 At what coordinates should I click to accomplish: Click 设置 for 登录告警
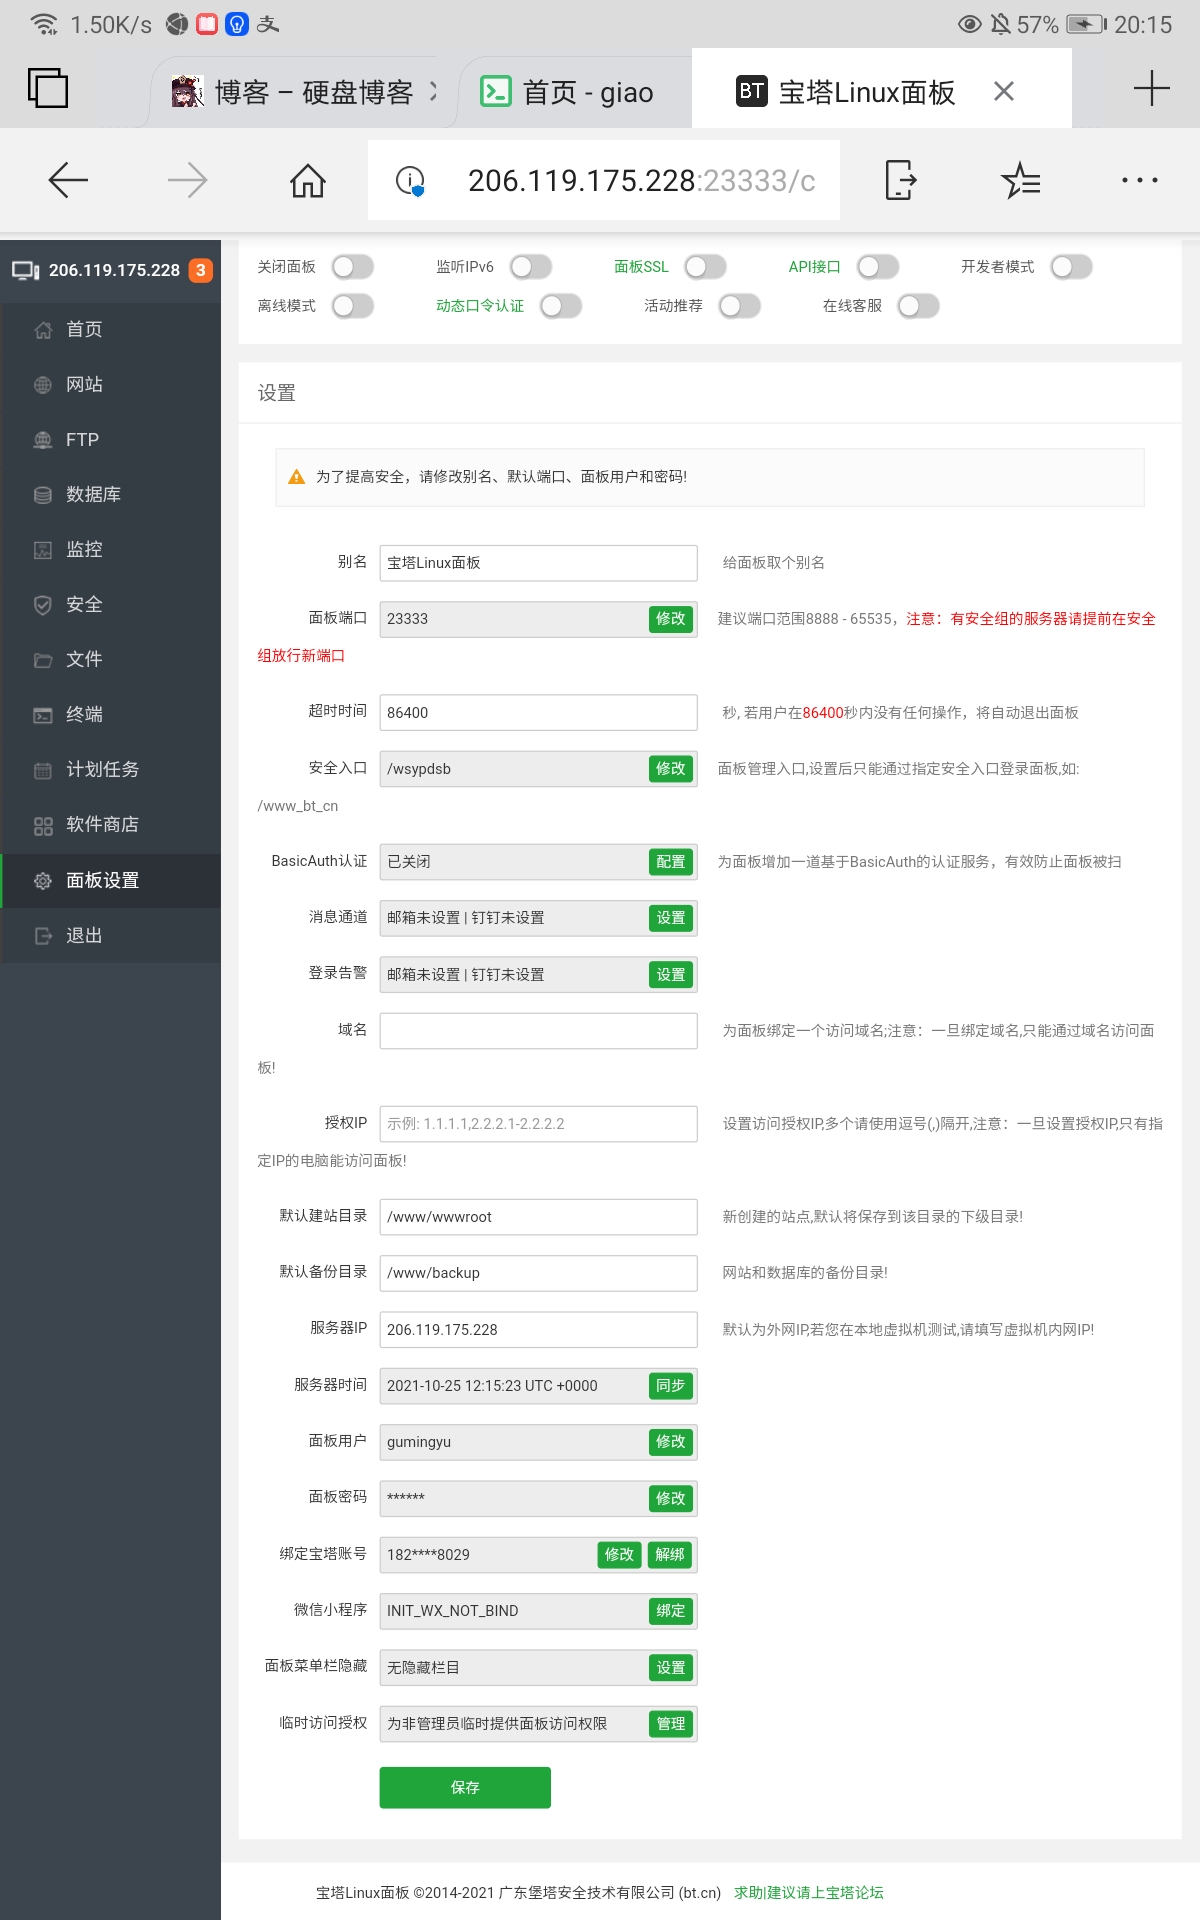[671, 975]
